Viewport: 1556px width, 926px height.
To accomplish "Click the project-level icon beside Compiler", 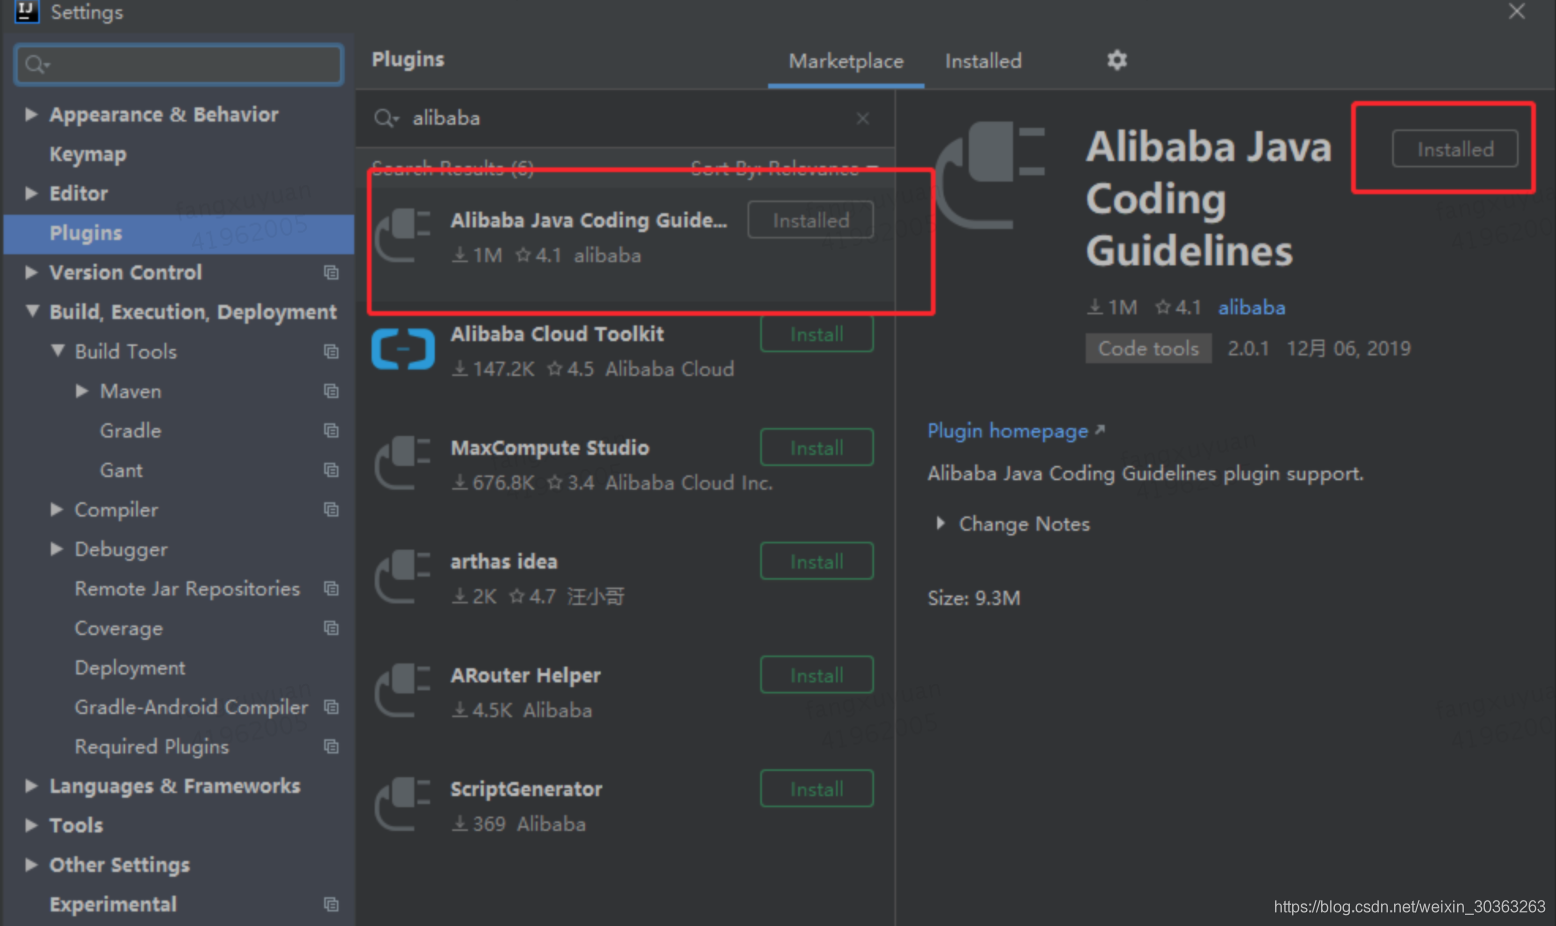I will 331,509.
